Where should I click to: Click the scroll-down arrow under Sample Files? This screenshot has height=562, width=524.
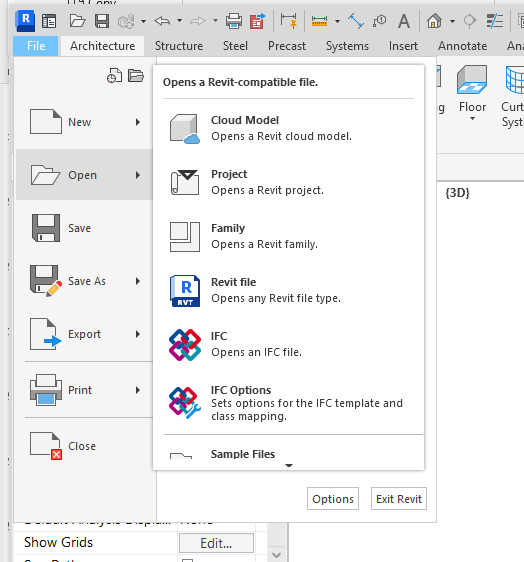(289, 465)
